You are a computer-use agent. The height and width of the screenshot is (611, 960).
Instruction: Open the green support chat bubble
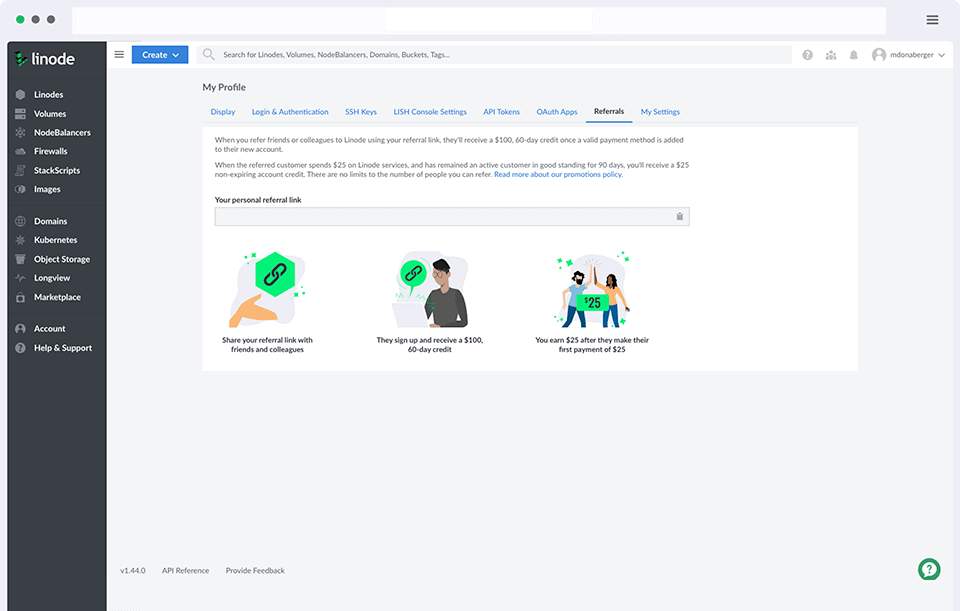[929, 569]
